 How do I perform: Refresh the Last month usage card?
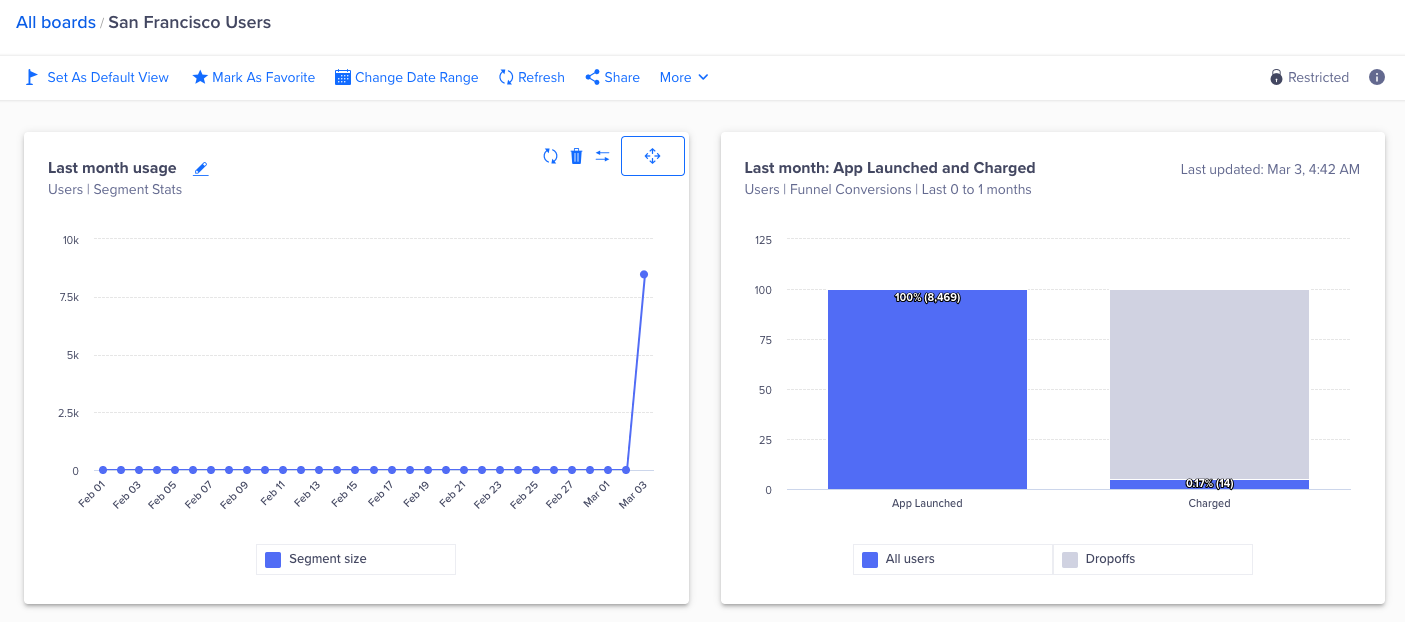pyautogui.click(x=550, y=156)
